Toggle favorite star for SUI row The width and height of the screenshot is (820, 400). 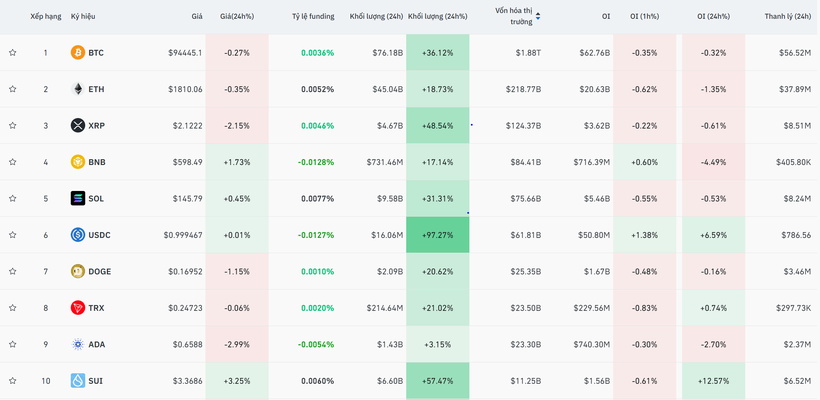tap(13, 381)
